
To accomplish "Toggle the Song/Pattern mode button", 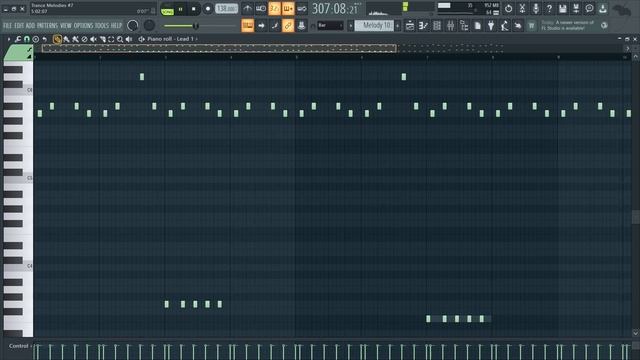I will click(x=167, y=9).
